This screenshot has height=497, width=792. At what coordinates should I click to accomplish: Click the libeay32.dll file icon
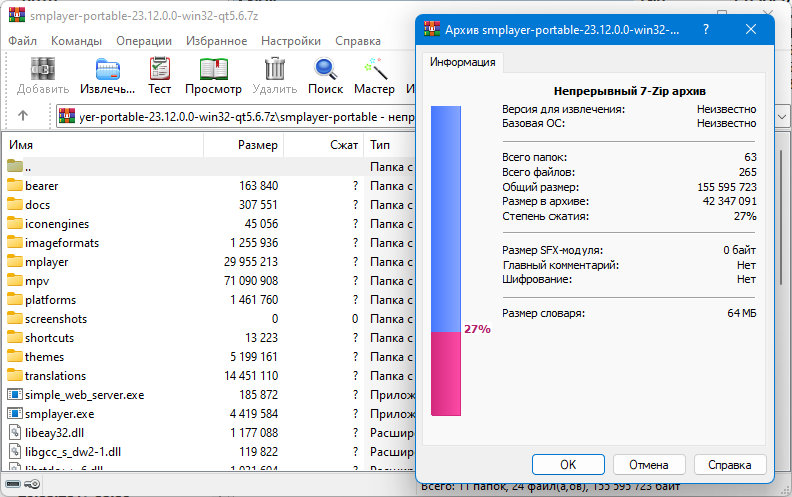pyautogui.click(x=15, y=433)
